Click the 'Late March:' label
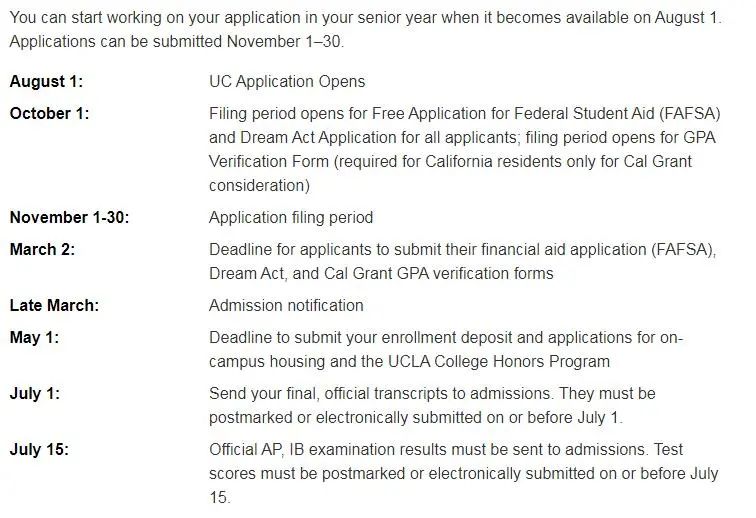Screen dimensions: 756x518 [54, 306]
